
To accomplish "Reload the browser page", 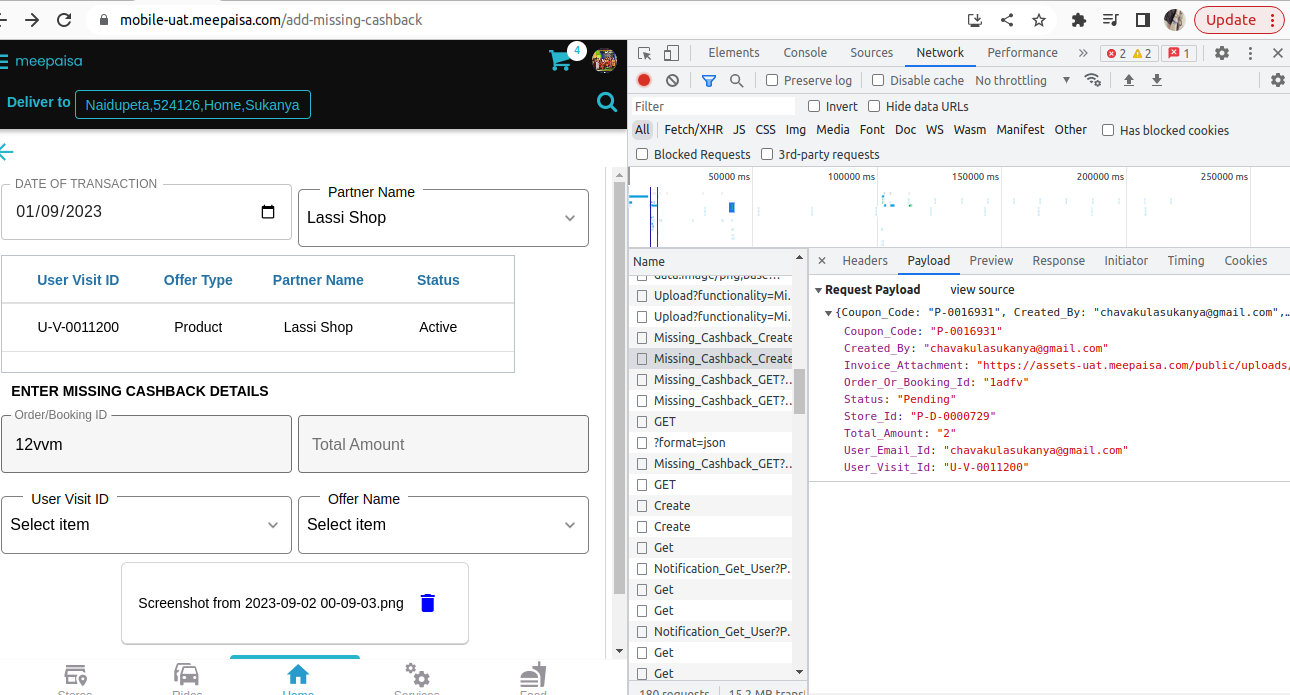I will pyautogui.click(x=64, y=20).
